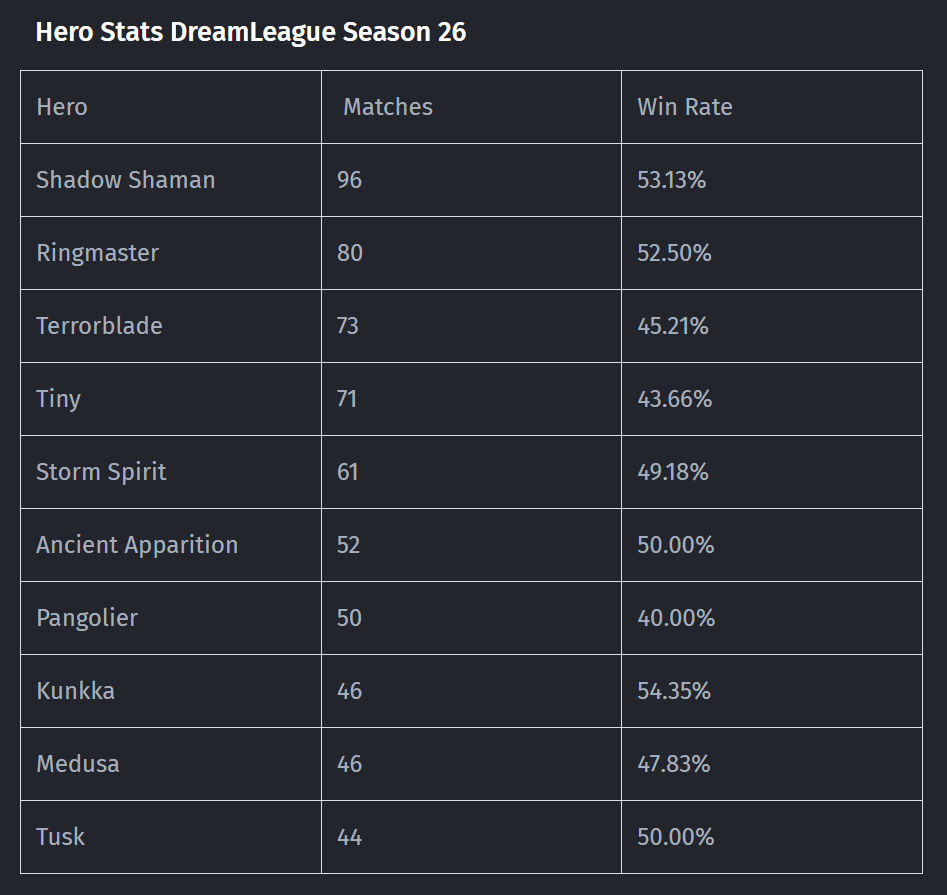Click Terrorblade's 73 matches value
The image size is (947, 895).
348,326
